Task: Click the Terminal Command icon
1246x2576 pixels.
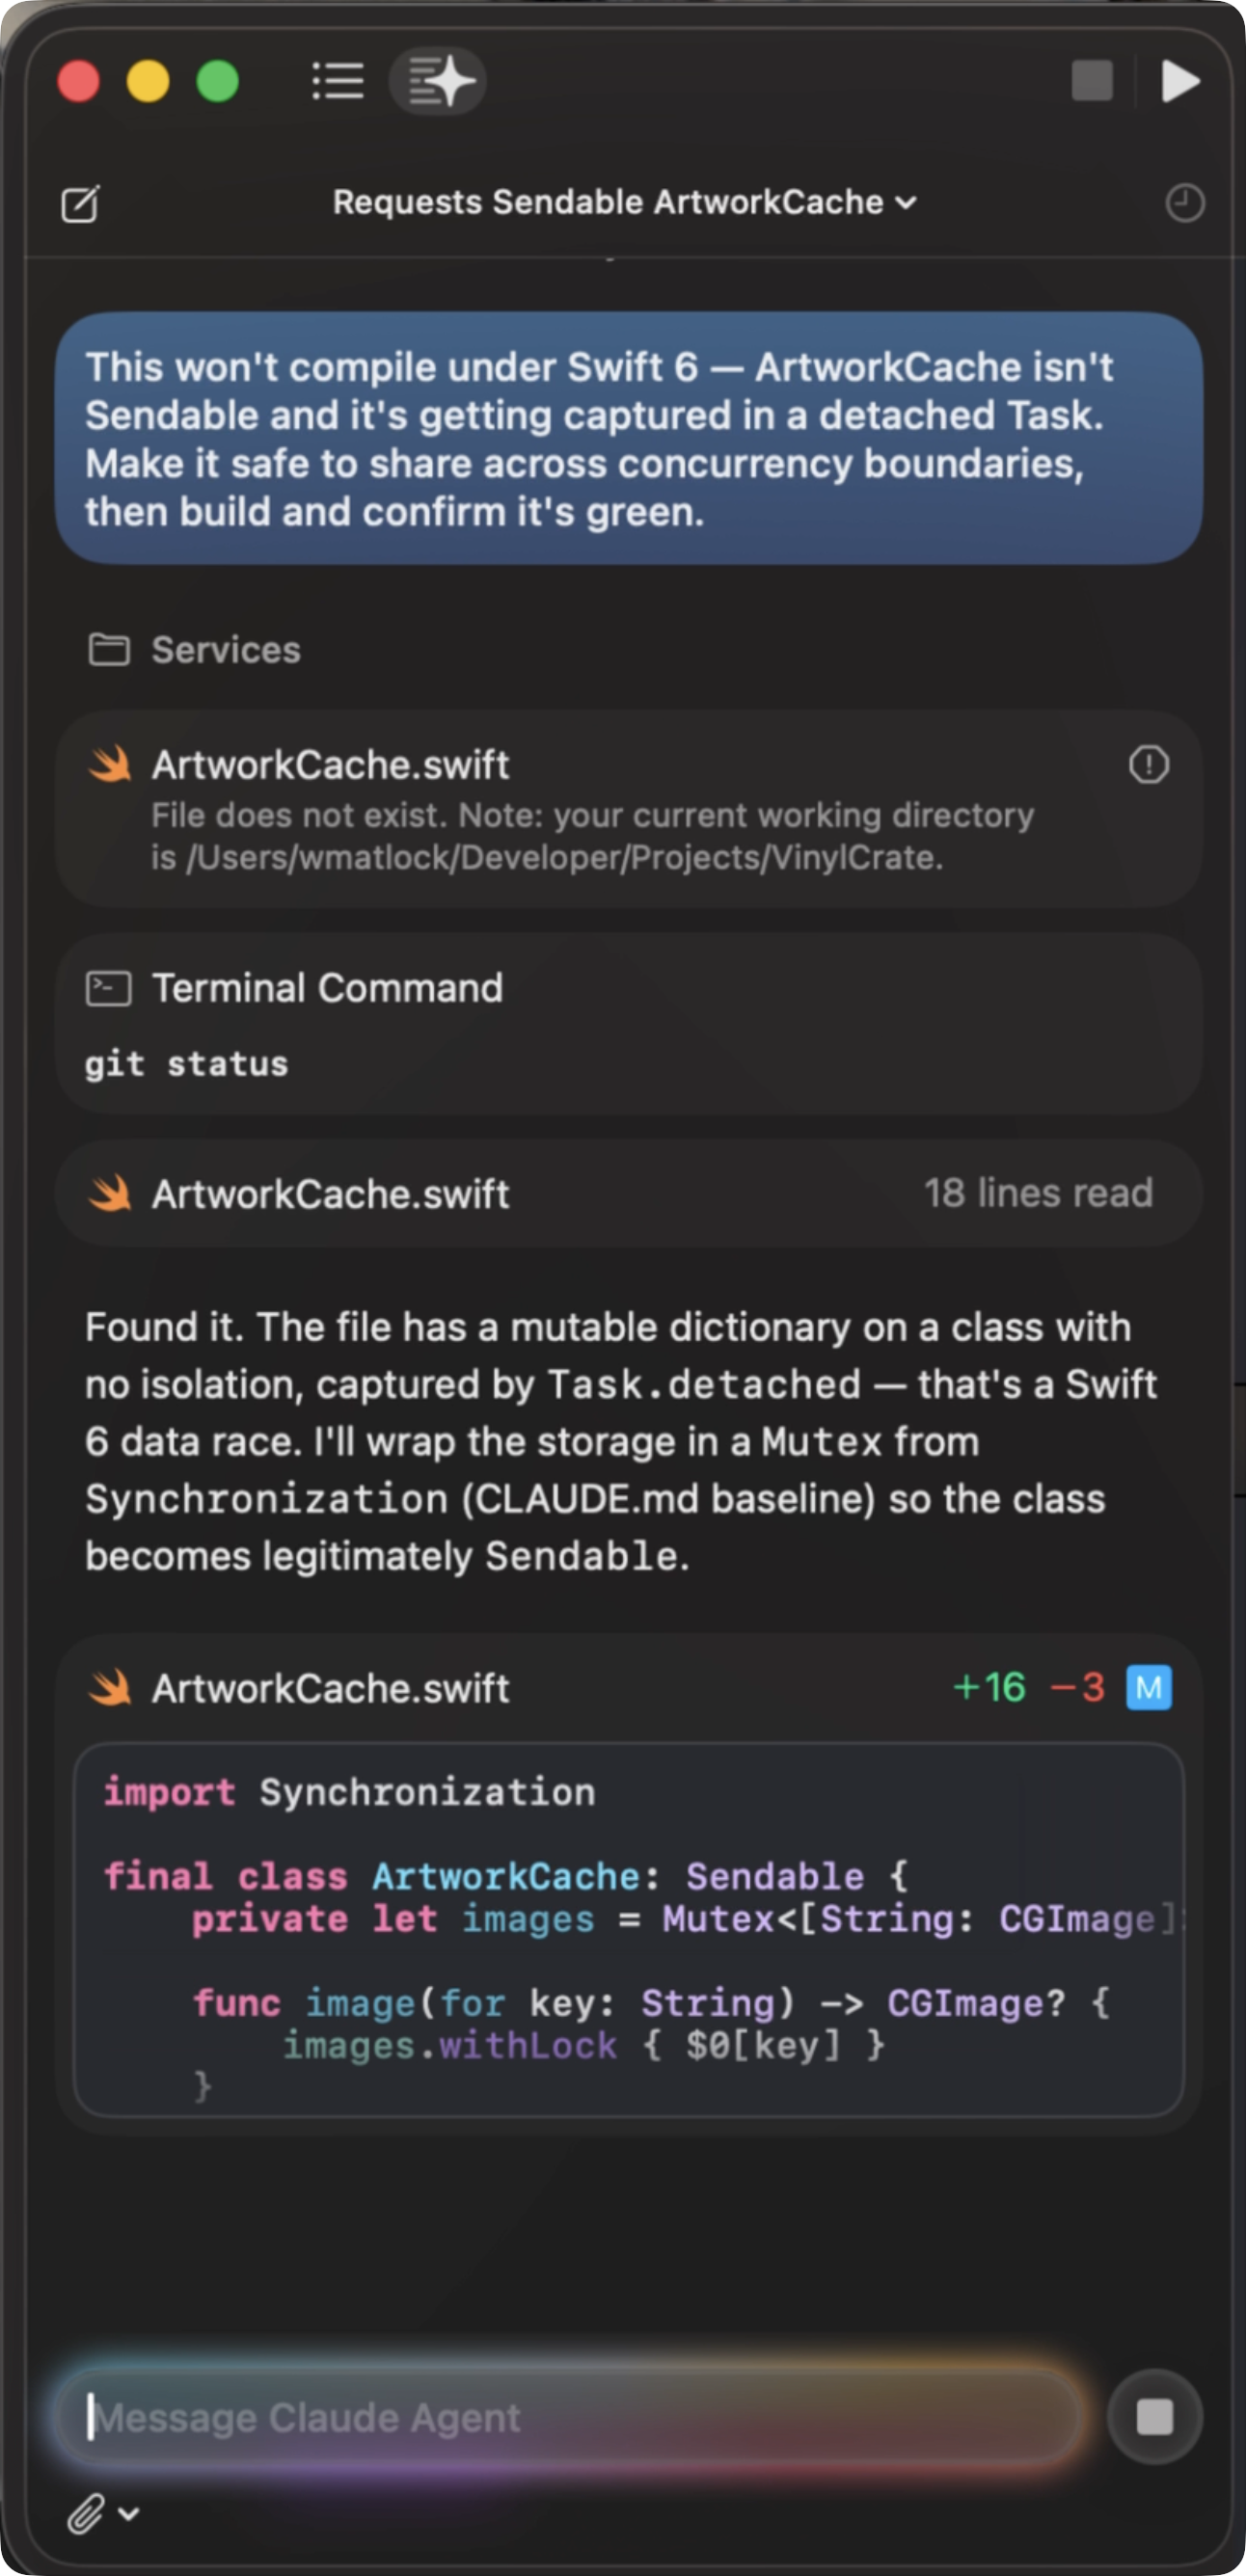Action: pos(109,989)
